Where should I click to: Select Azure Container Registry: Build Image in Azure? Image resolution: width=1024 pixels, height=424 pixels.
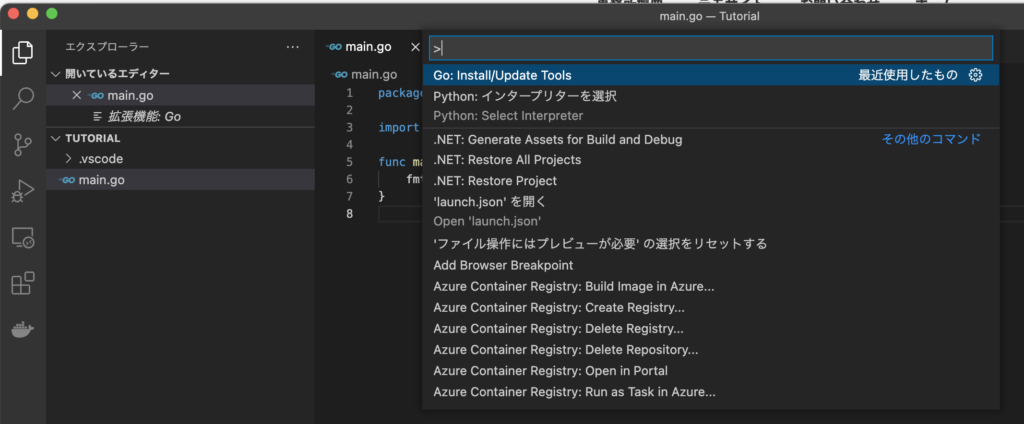(x=711, y=286)
